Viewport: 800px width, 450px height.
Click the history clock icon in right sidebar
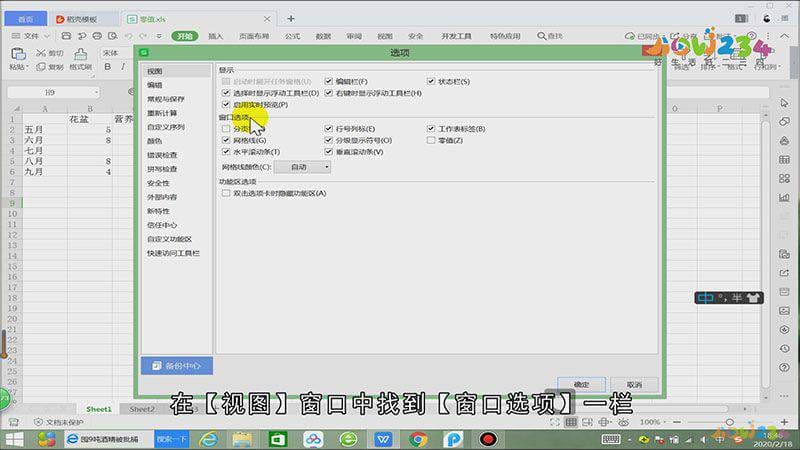pyautogui.click(x=784, y=348)
